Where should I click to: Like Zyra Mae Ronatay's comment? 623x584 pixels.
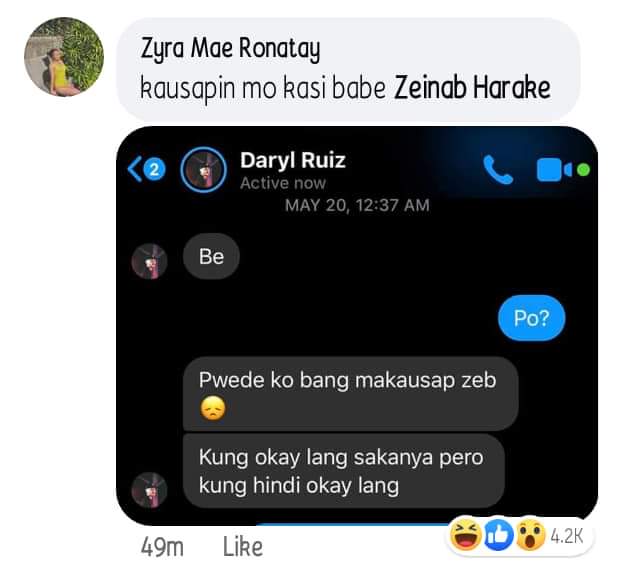(242, 547)
